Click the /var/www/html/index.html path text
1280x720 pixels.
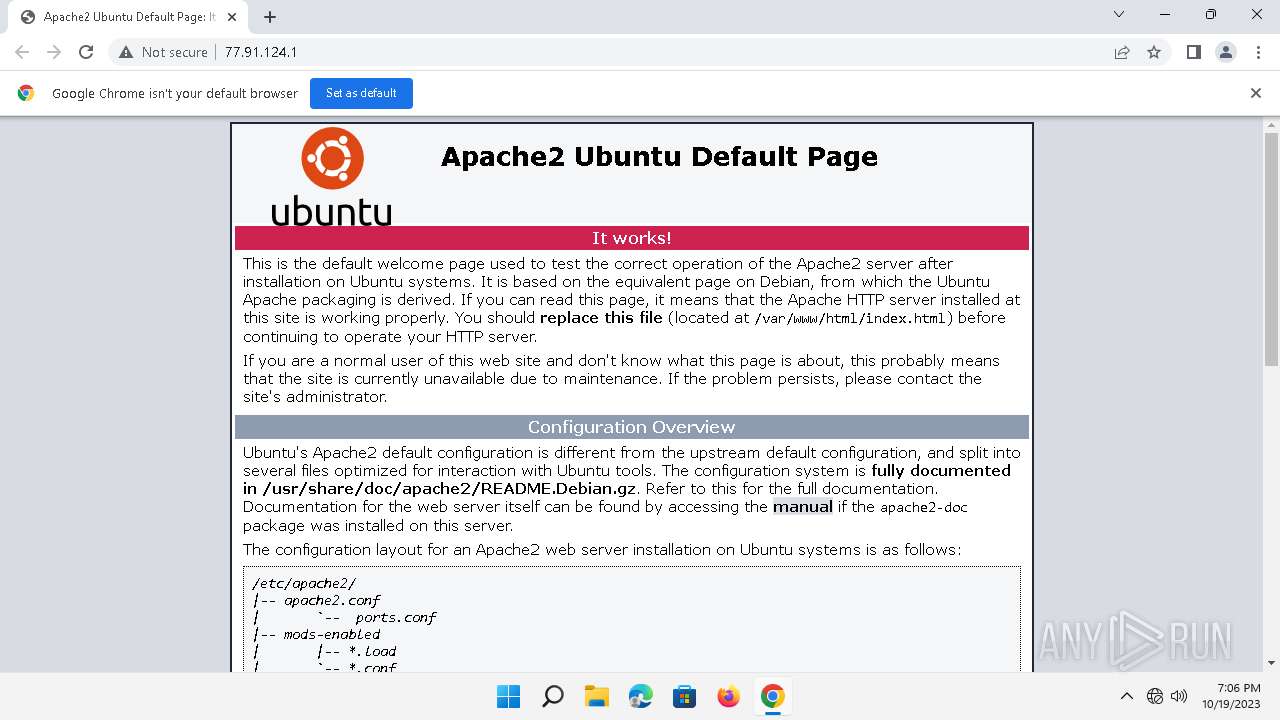[850, 318]
